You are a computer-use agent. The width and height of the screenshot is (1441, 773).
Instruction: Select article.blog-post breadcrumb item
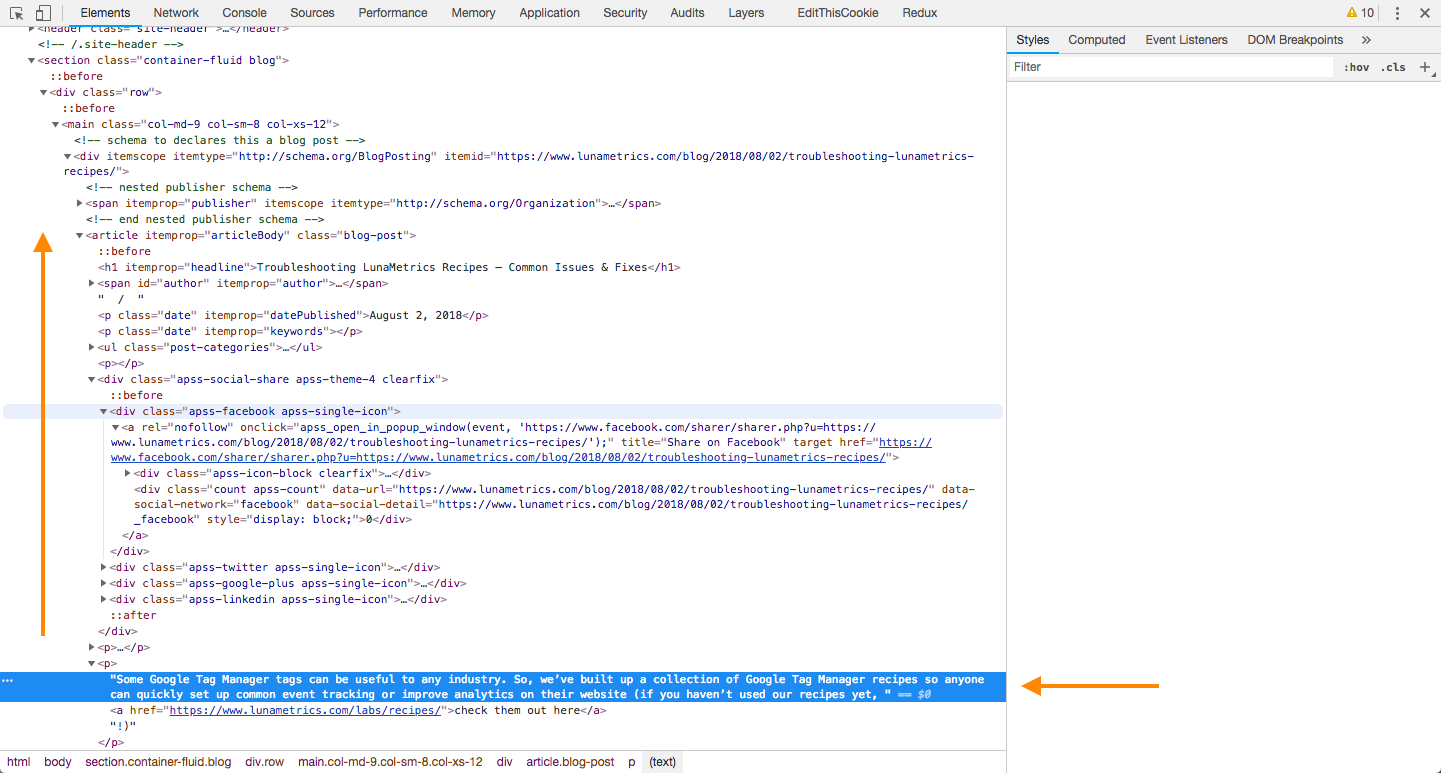(570, 762)
